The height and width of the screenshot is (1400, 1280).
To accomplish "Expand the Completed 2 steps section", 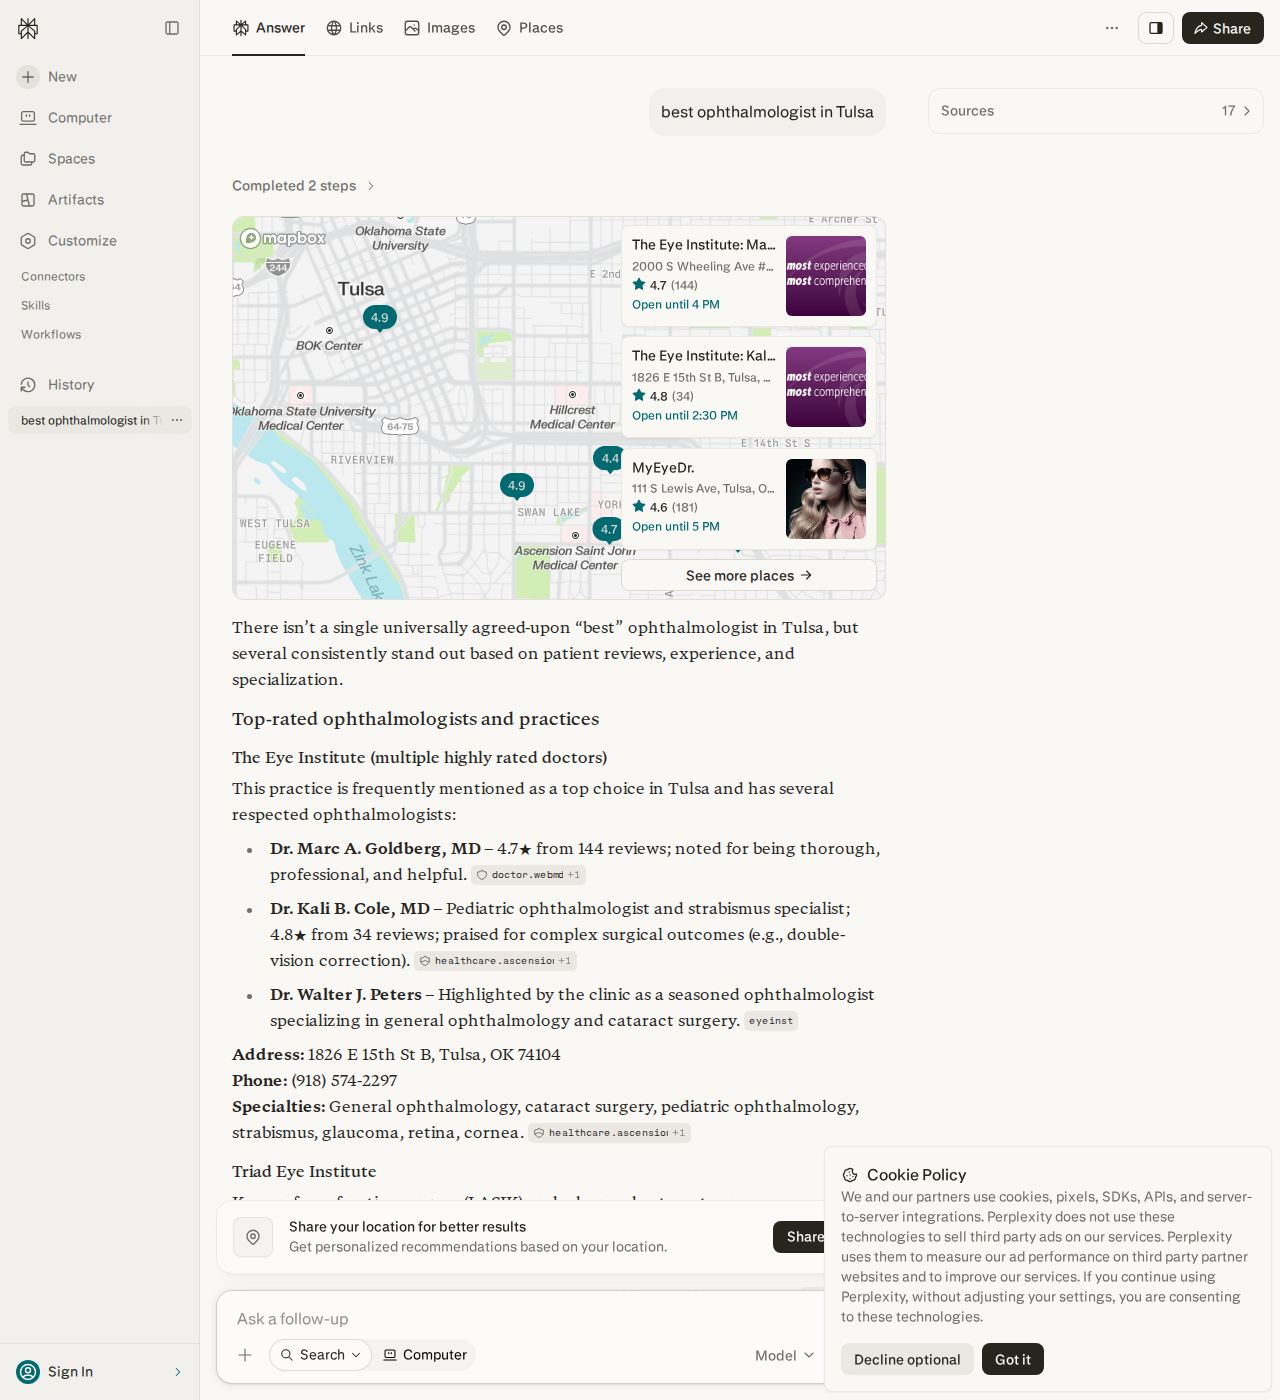I will click(304, 186).
